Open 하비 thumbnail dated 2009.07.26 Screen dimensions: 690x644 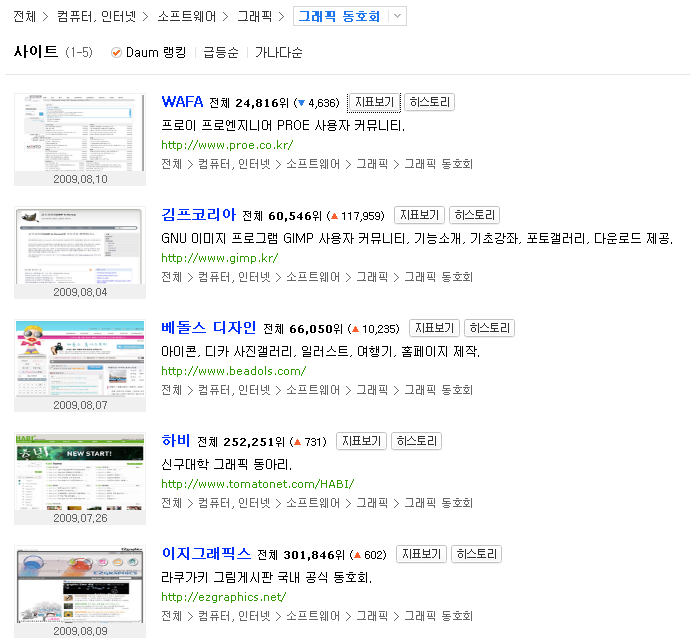pyautogui.click(x=80, y=478)
